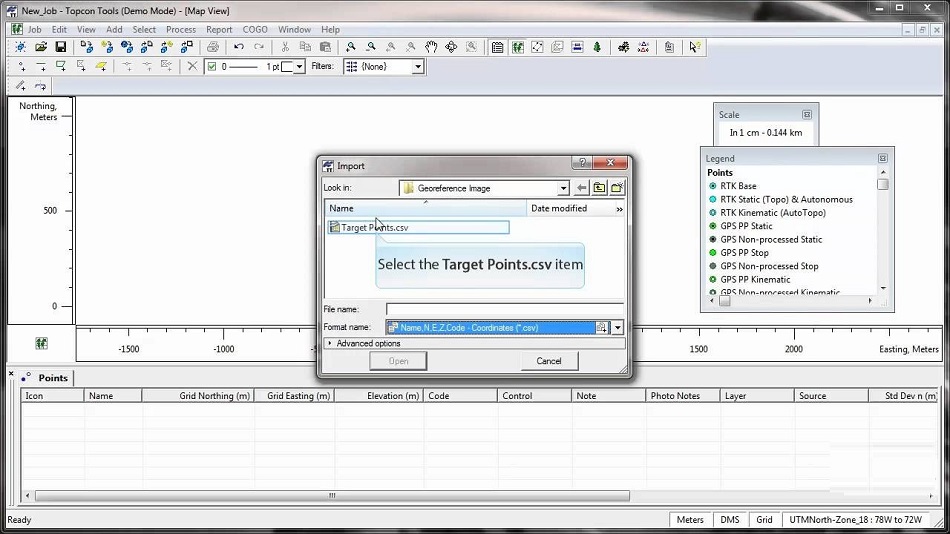
Task: Click the Open Job folder icon
Action: tap(41, 47)
